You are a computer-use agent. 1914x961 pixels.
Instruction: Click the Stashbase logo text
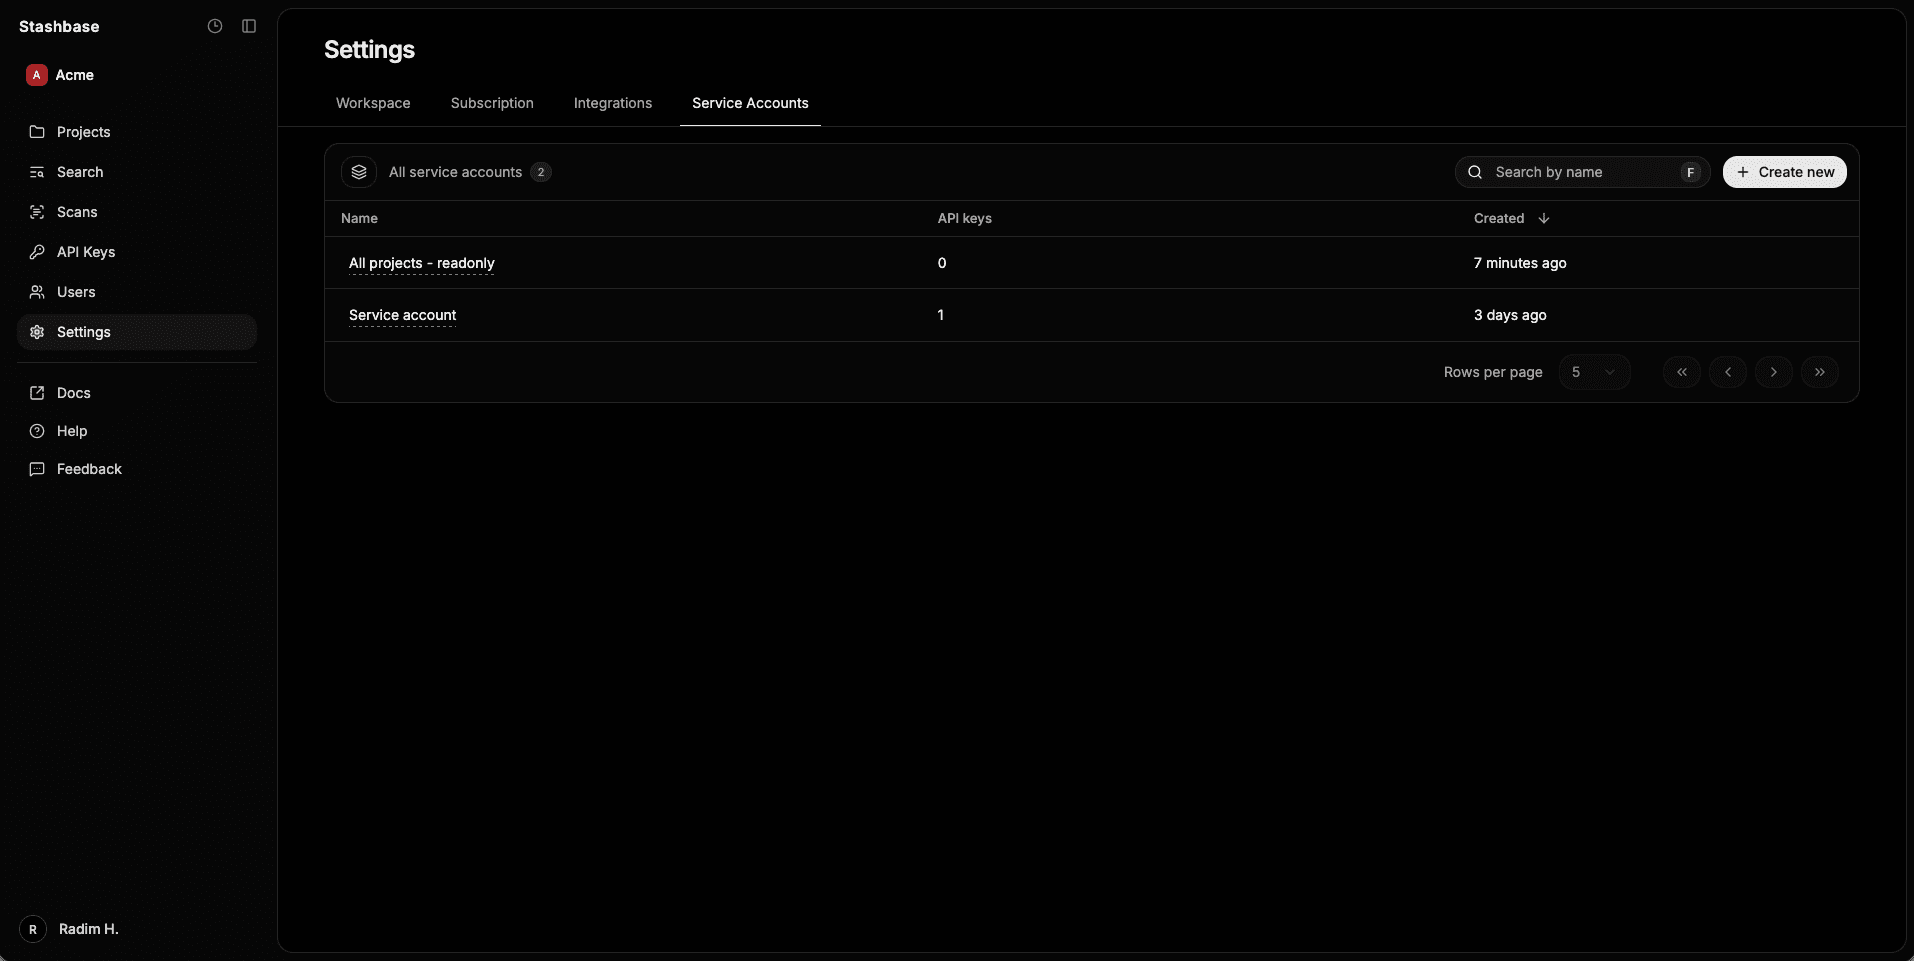pos(59,26)
